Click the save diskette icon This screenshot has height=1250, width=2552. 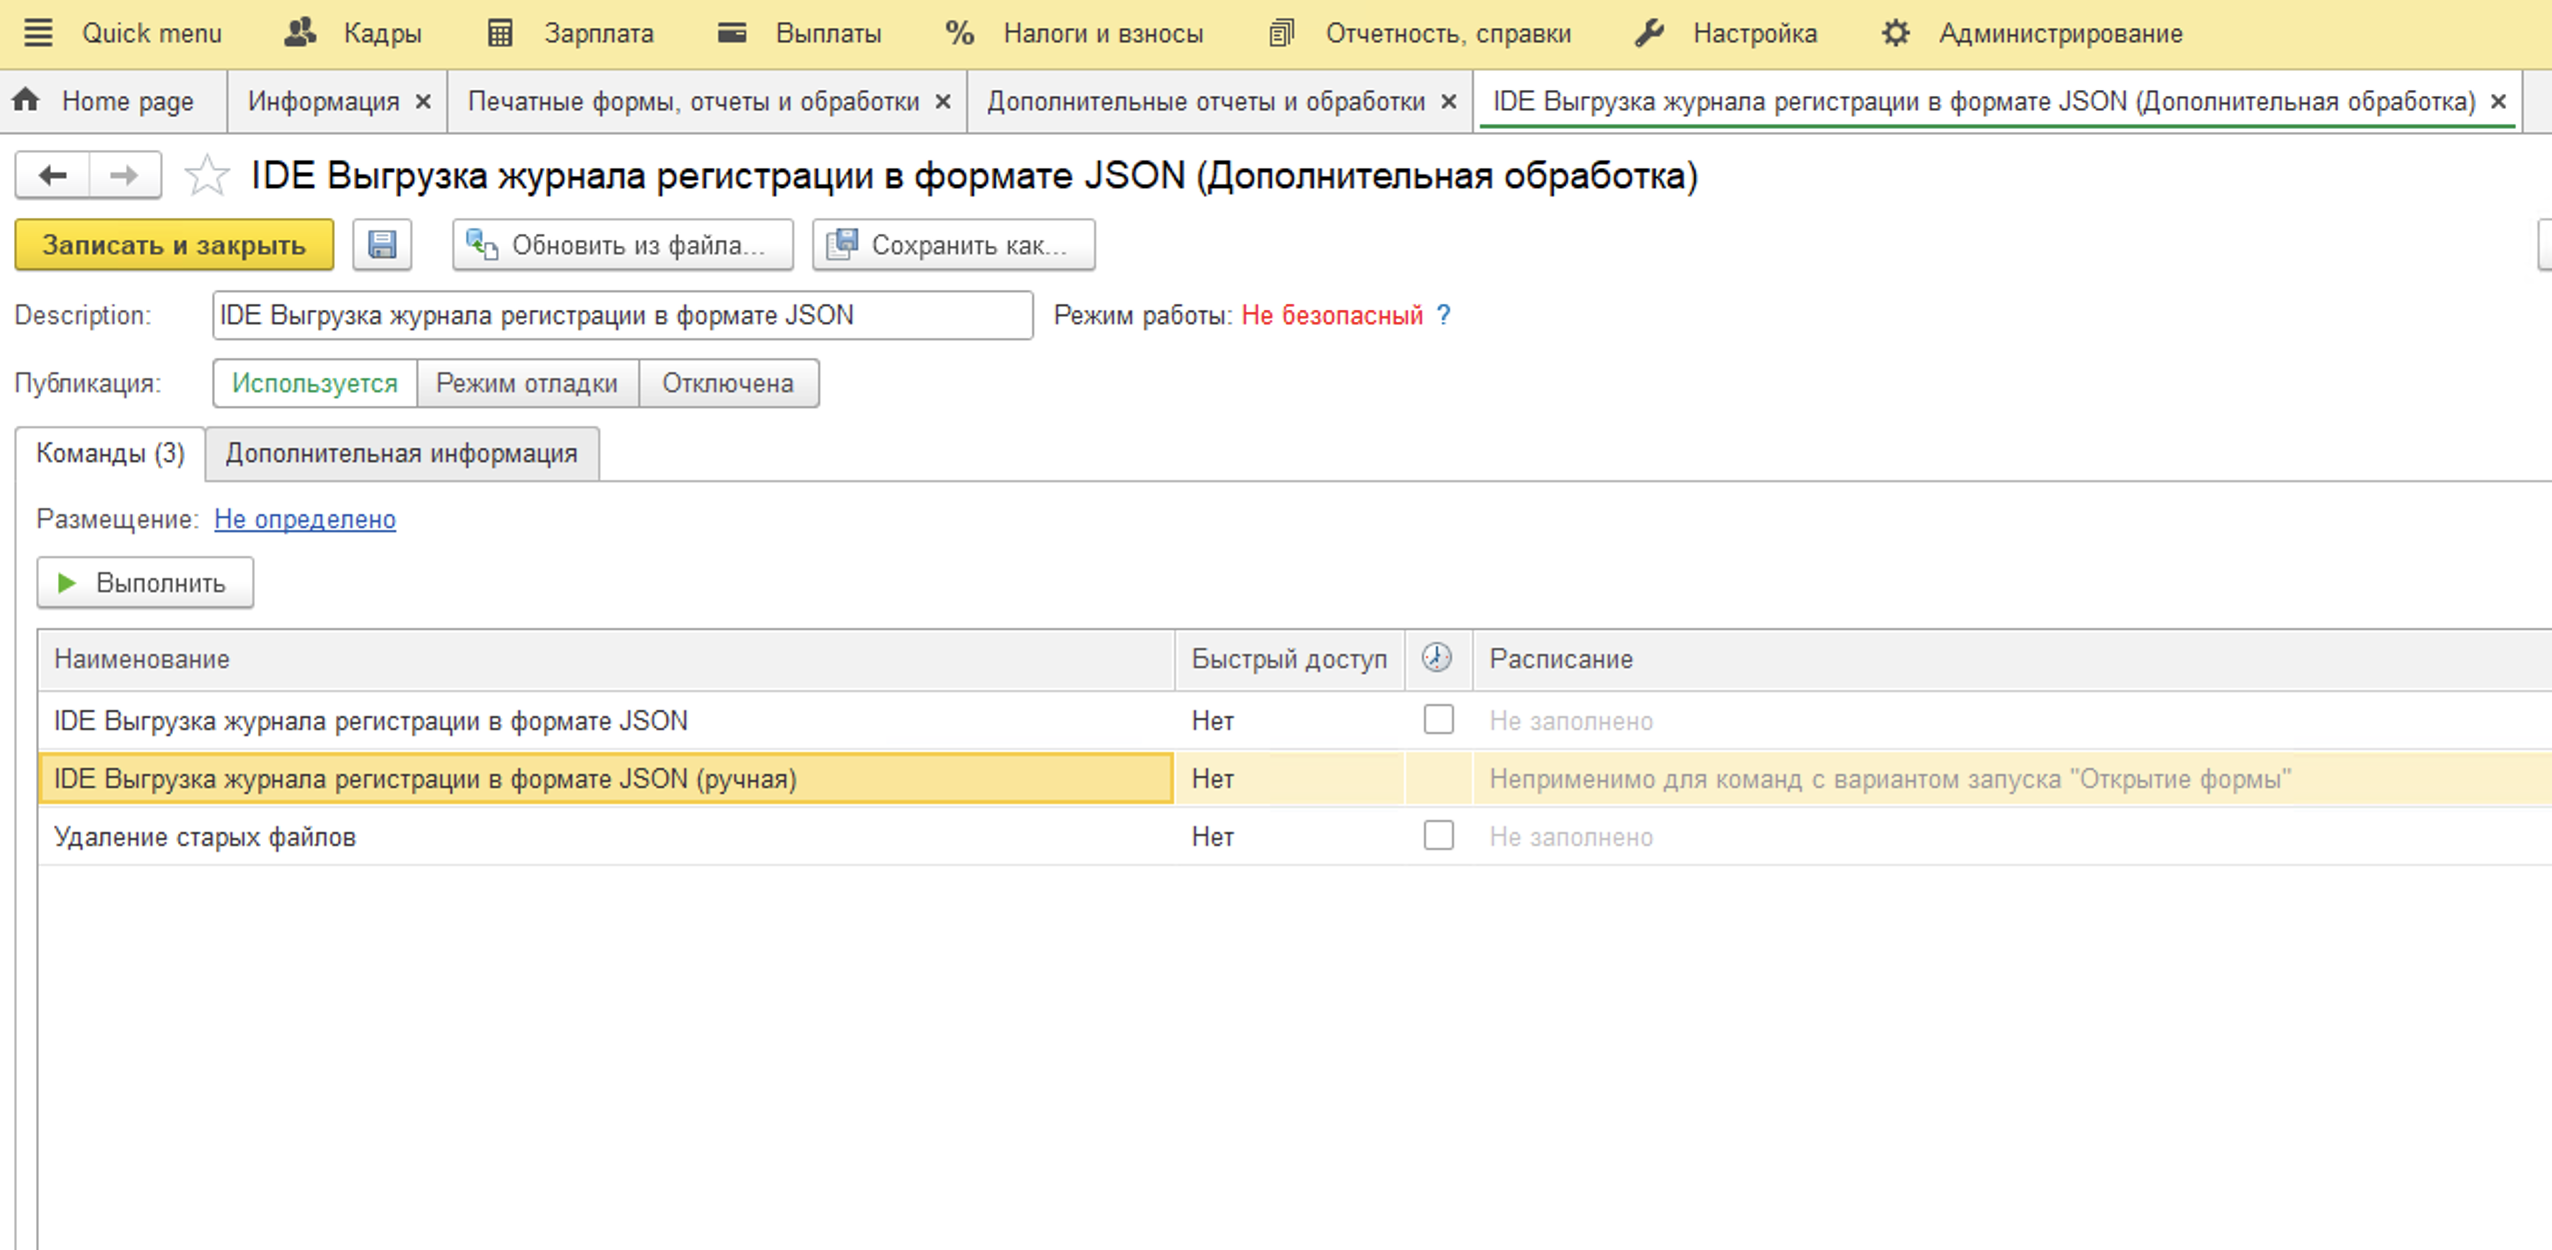(x=382, y=244)
